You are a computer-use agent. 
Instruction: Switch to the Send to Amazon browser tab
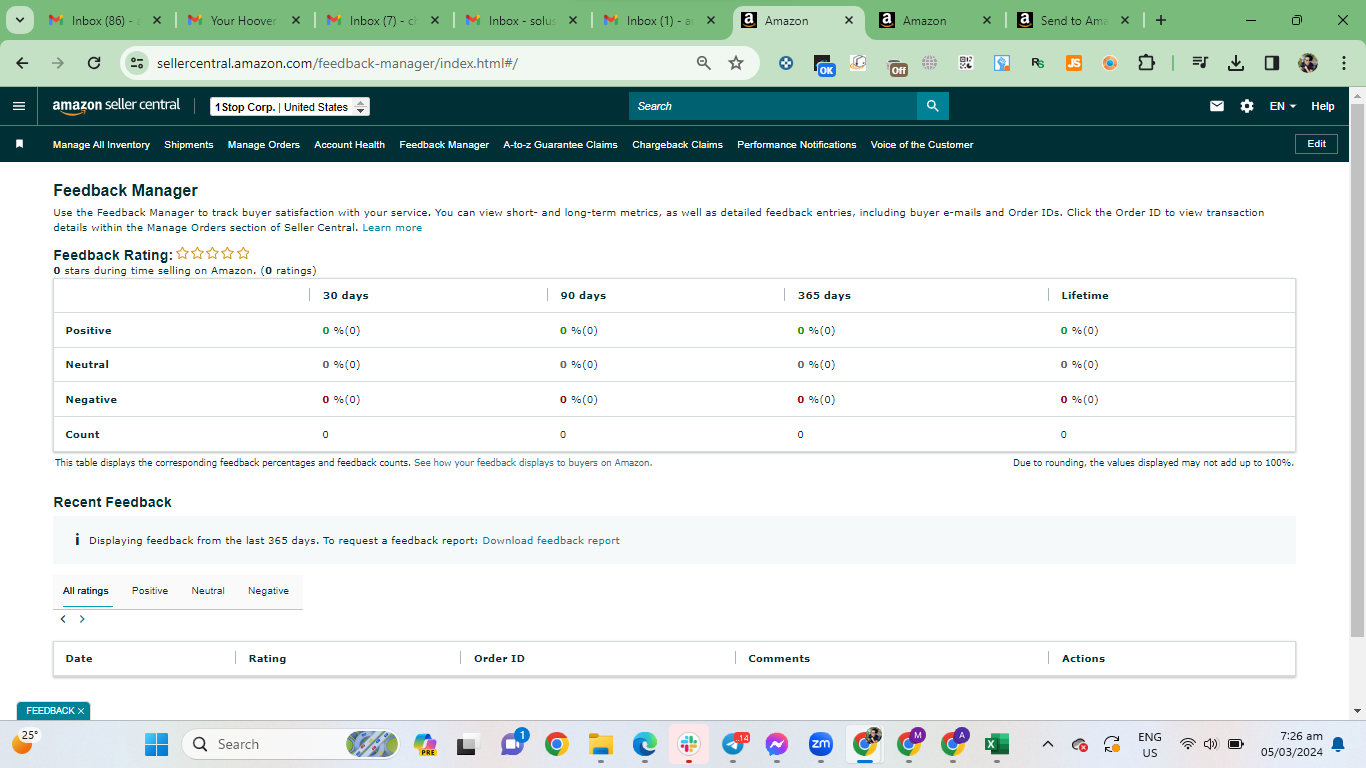pos(1074,20)
